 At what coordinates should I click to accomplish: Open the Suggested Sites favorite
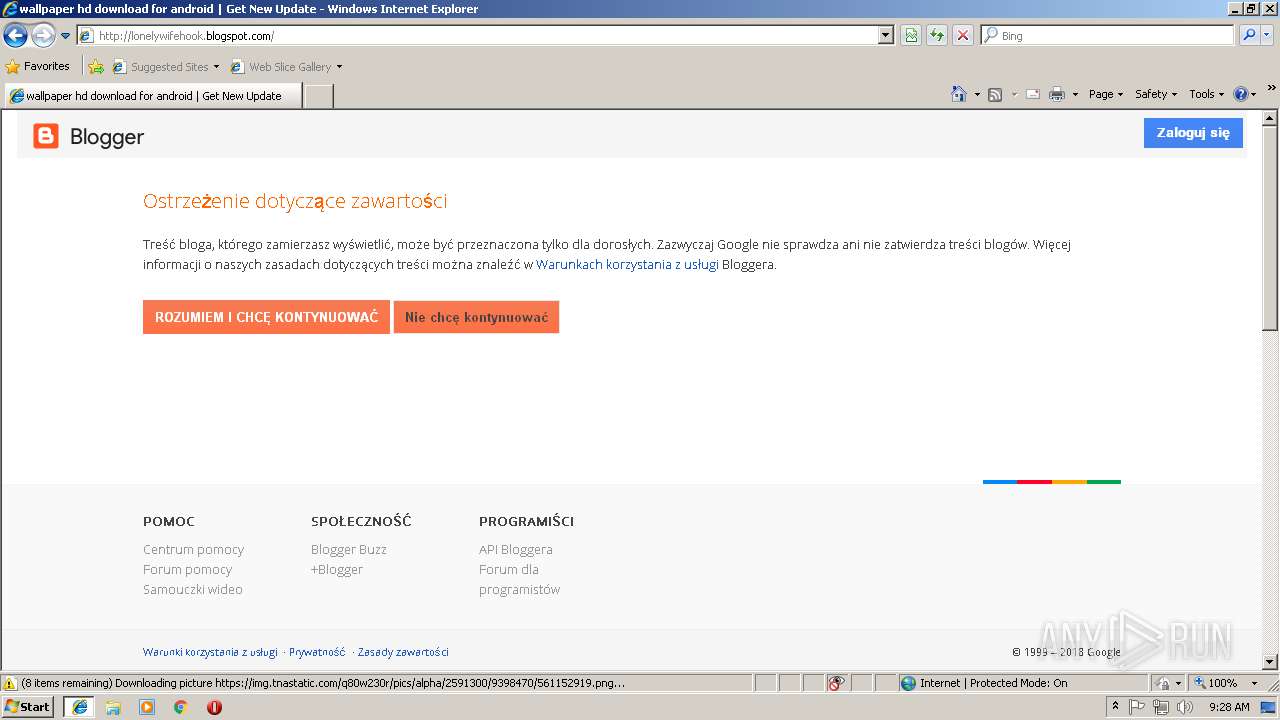point(165,67)
